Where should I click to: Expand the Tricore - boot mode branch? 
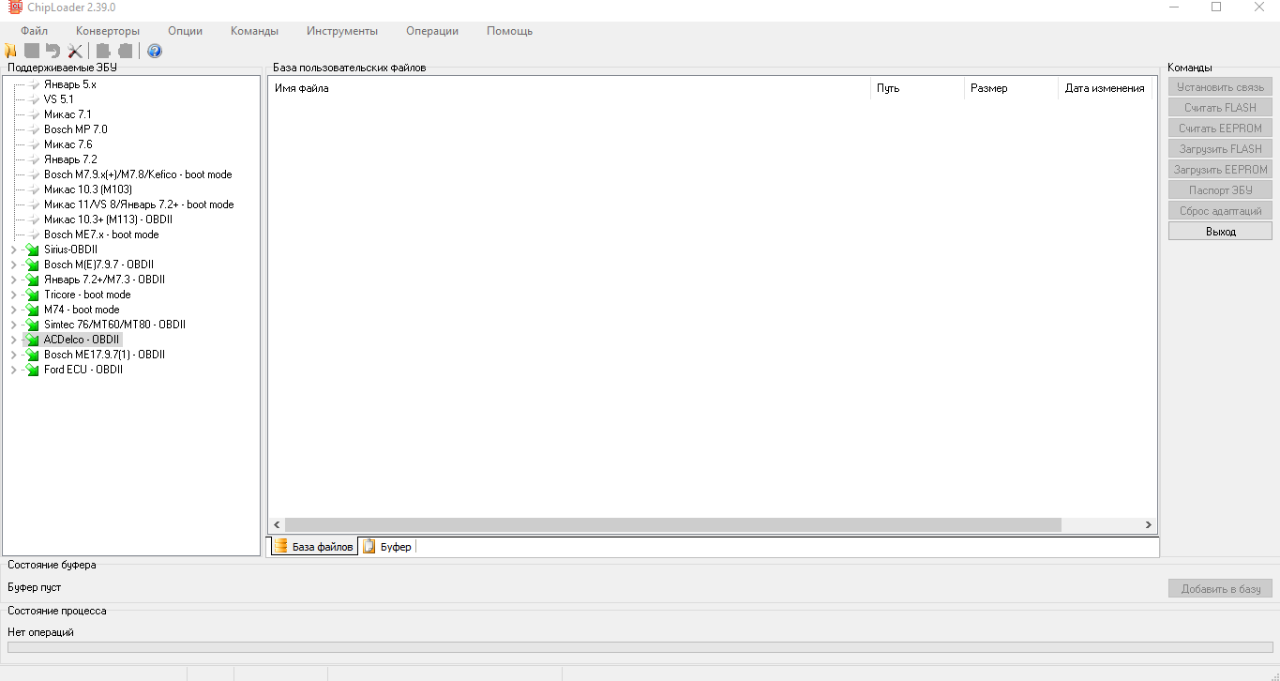[x=13, y=295]
